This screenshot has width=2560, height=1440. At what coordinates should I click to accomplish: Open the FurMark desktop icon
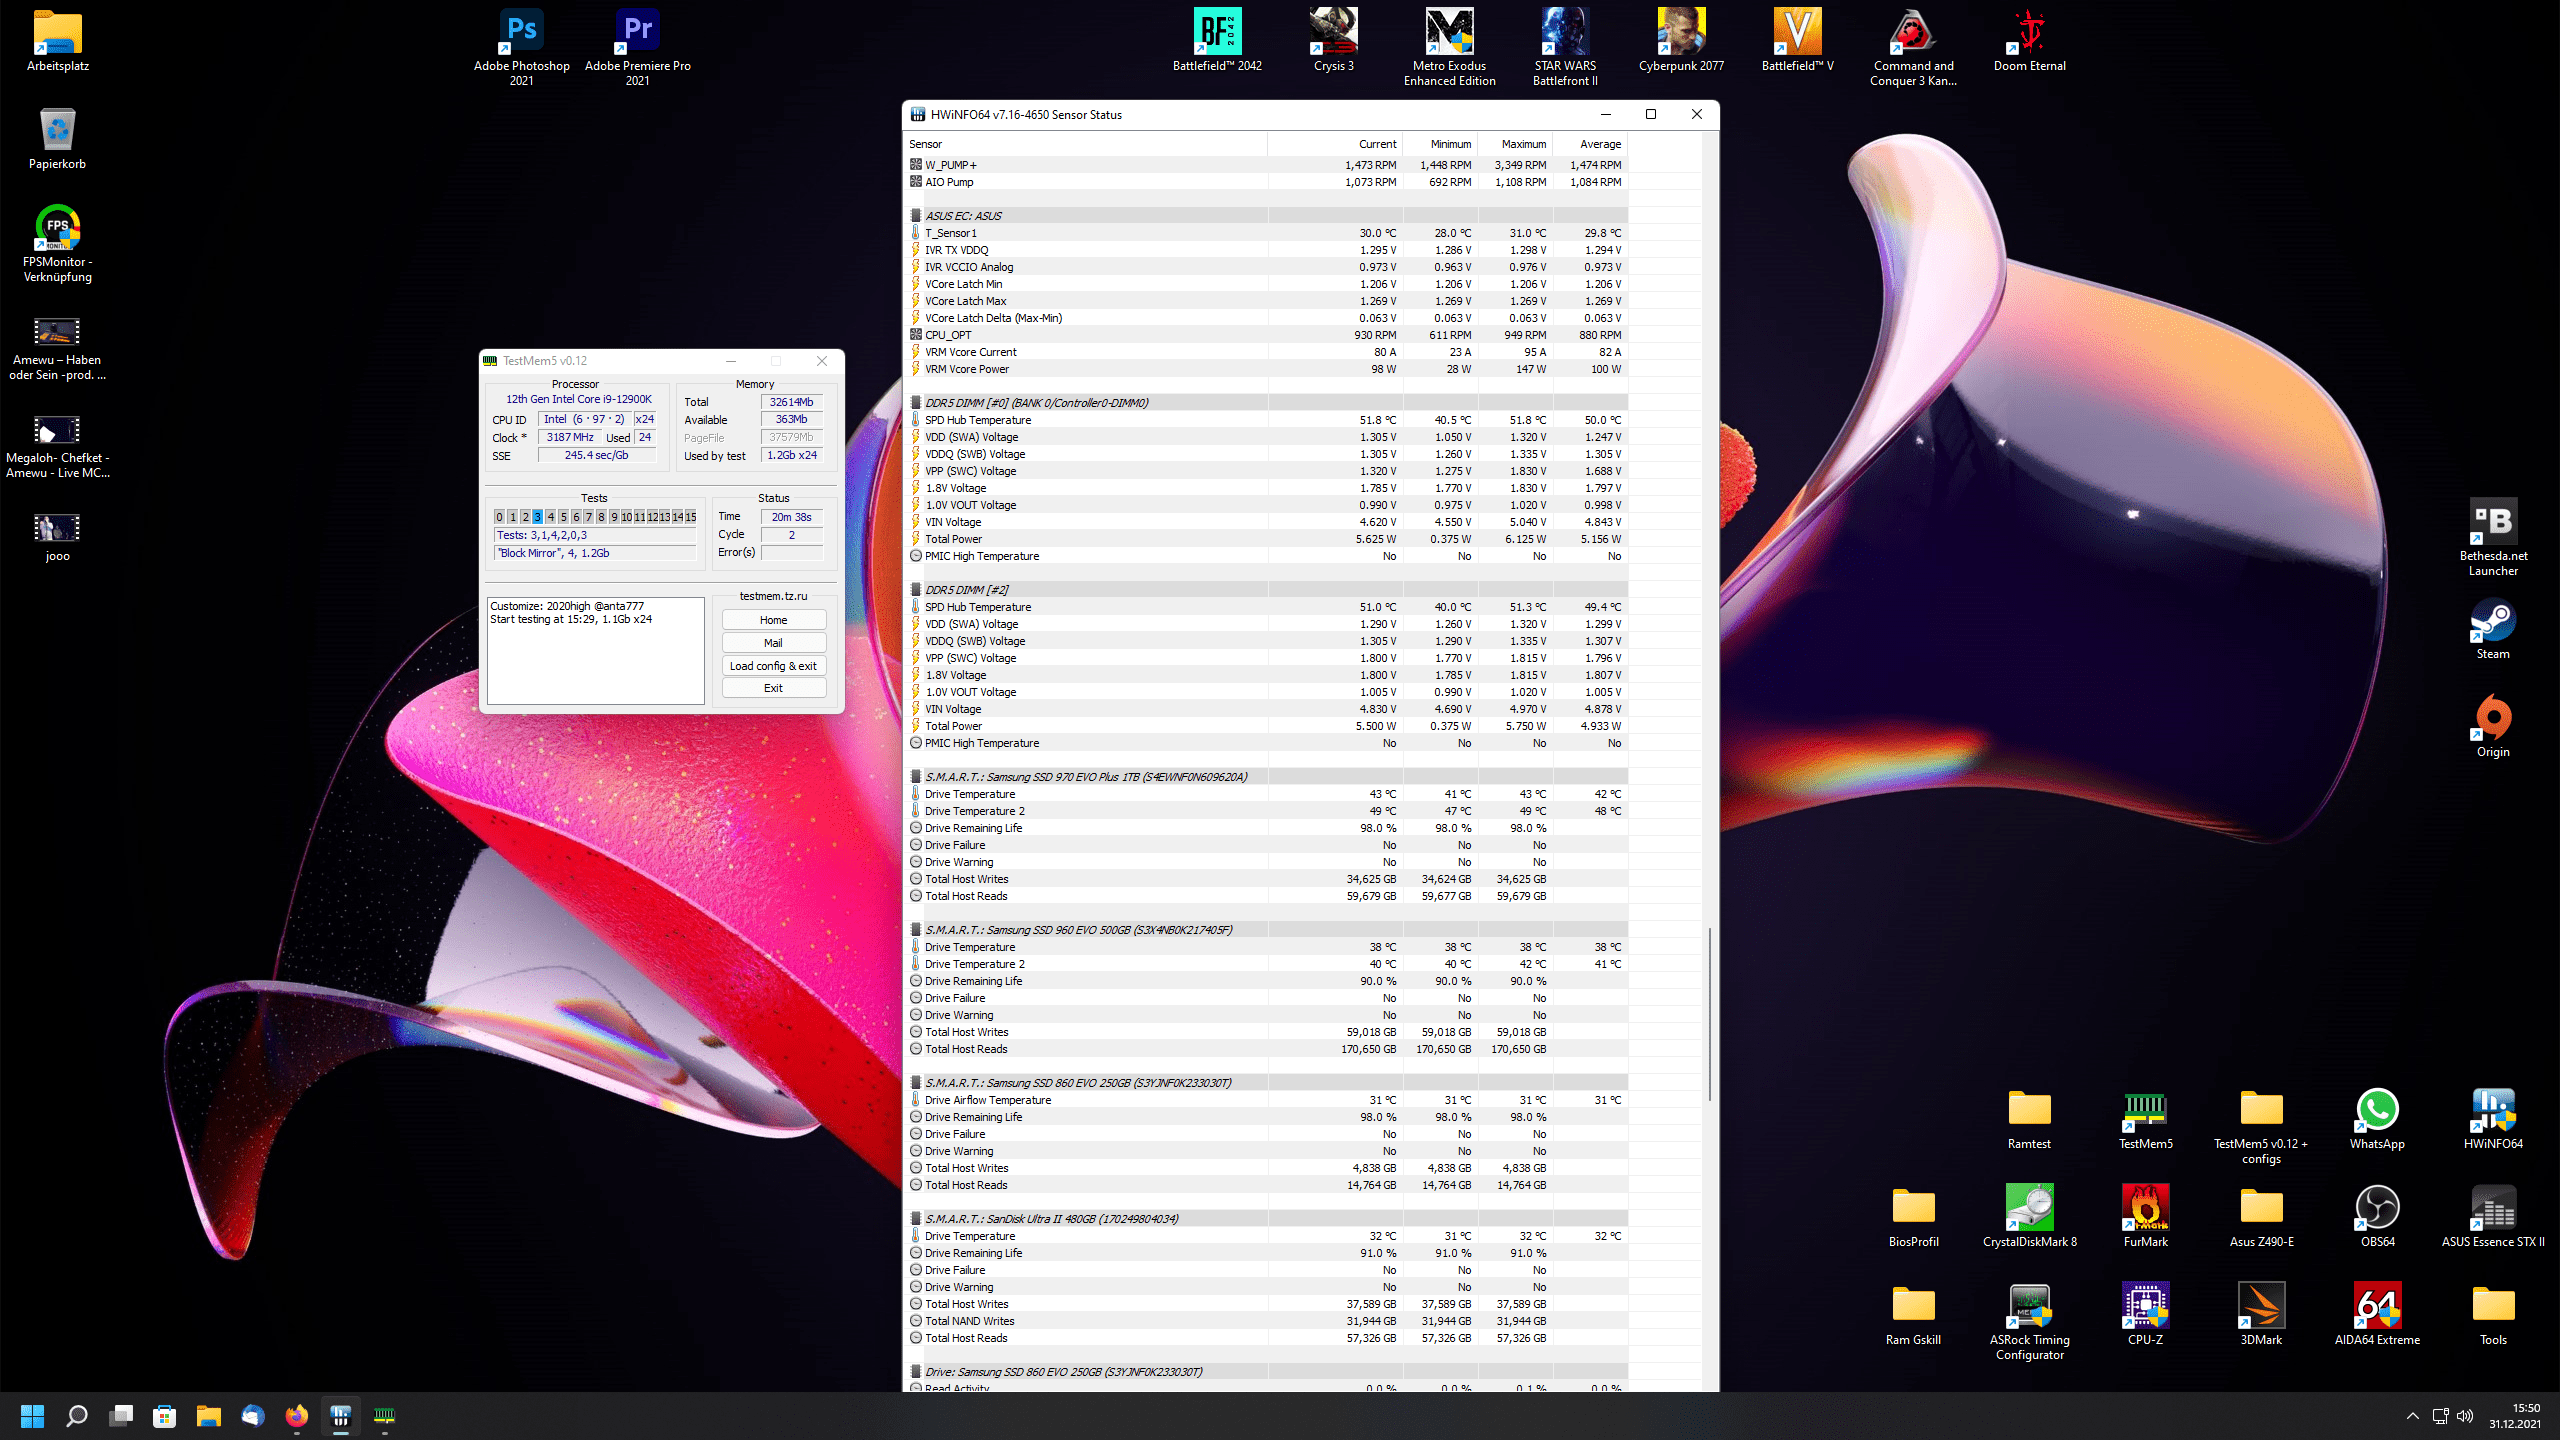2145,1209
